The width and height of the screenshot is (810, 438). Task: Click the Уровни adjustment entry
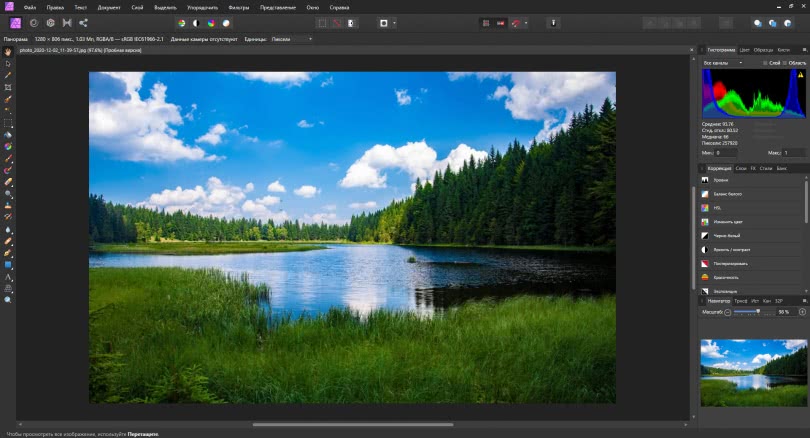click(721, 180)
